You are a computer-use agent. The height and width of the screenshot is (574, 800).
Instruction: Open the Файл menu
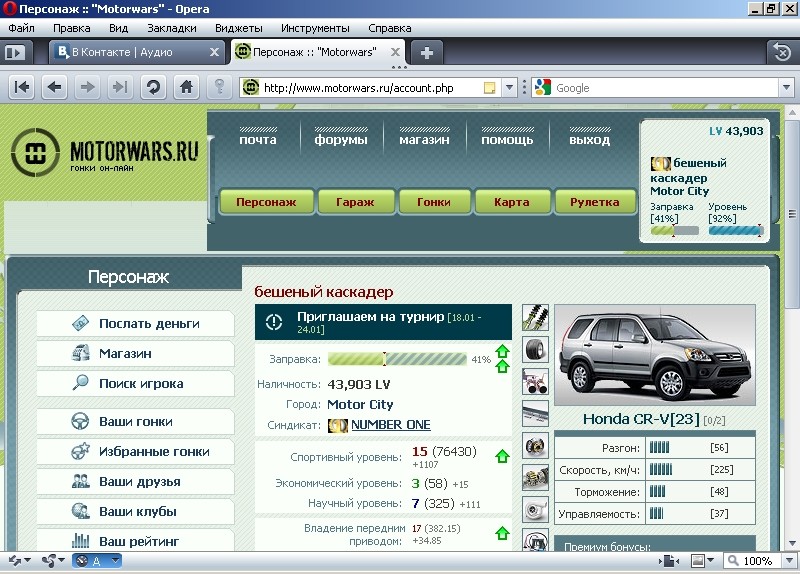point(21,28)
